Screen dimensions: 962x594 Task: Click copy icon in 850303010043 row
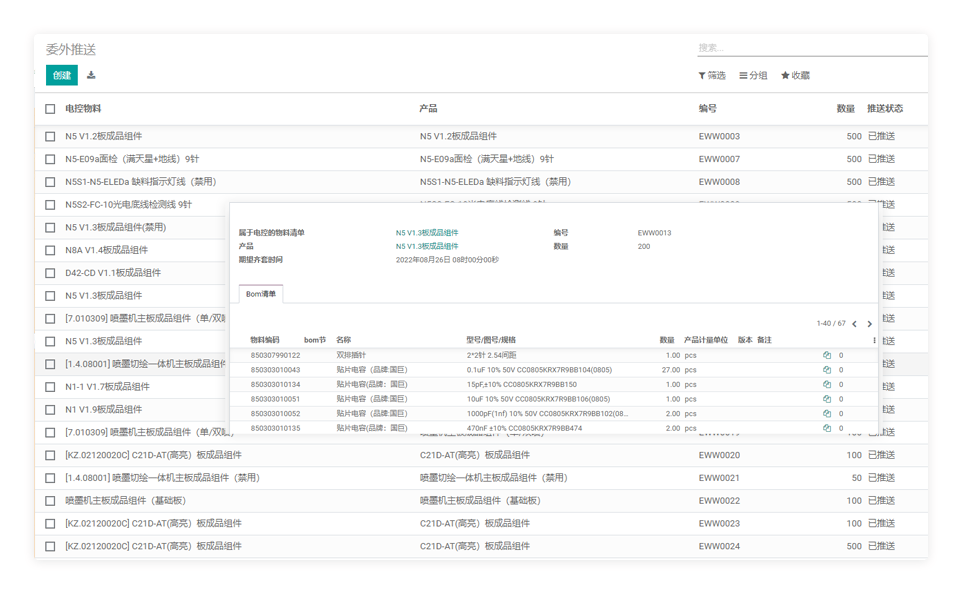click(827, 370)
